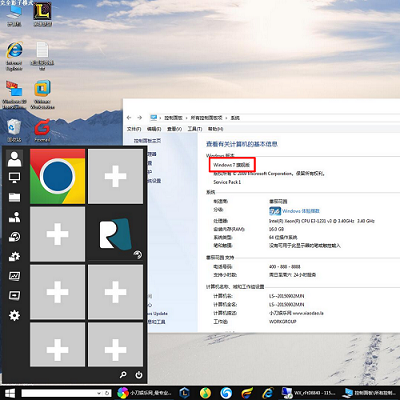Image resolution: width=400 pixels, height=400 pixels.
Task: Open the recent items clock-folder icon in sidebar
Action: pos(14,237)
